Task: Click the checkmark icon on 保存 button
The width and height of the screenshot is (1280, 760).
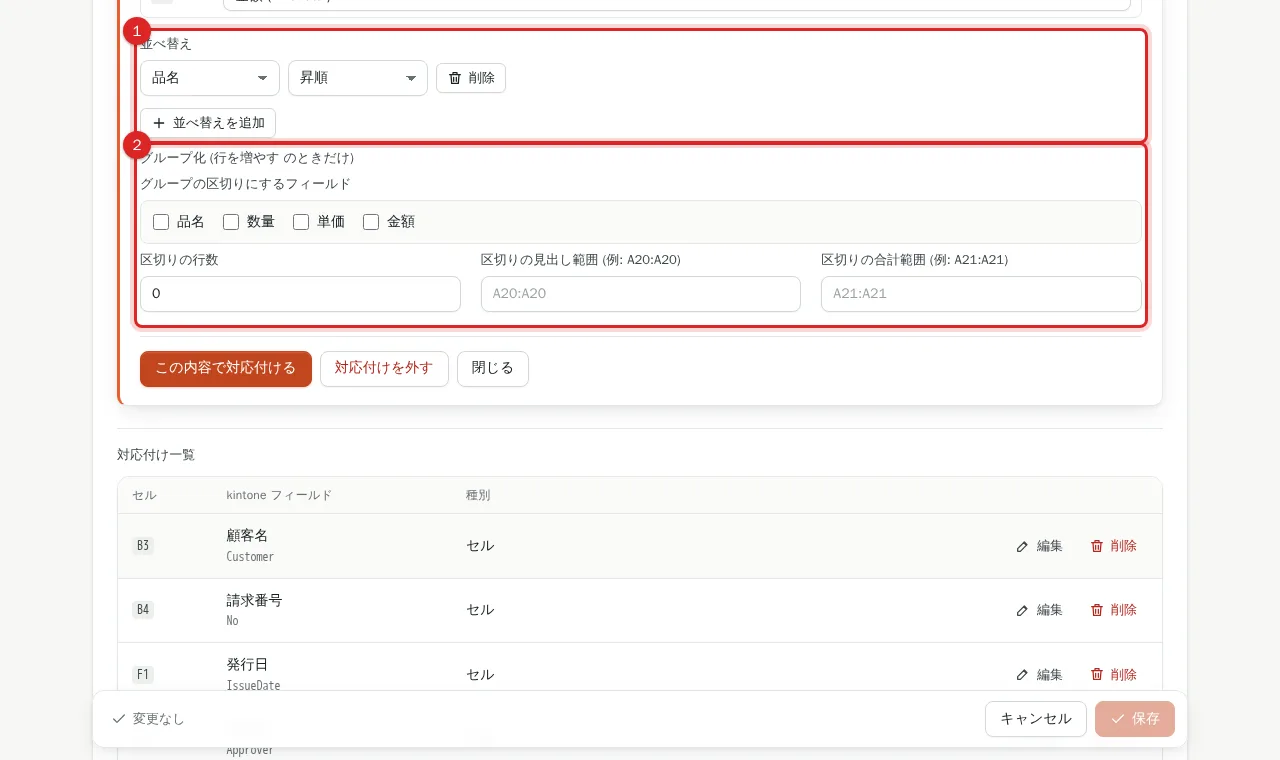Action: (x=1118, y=719)
